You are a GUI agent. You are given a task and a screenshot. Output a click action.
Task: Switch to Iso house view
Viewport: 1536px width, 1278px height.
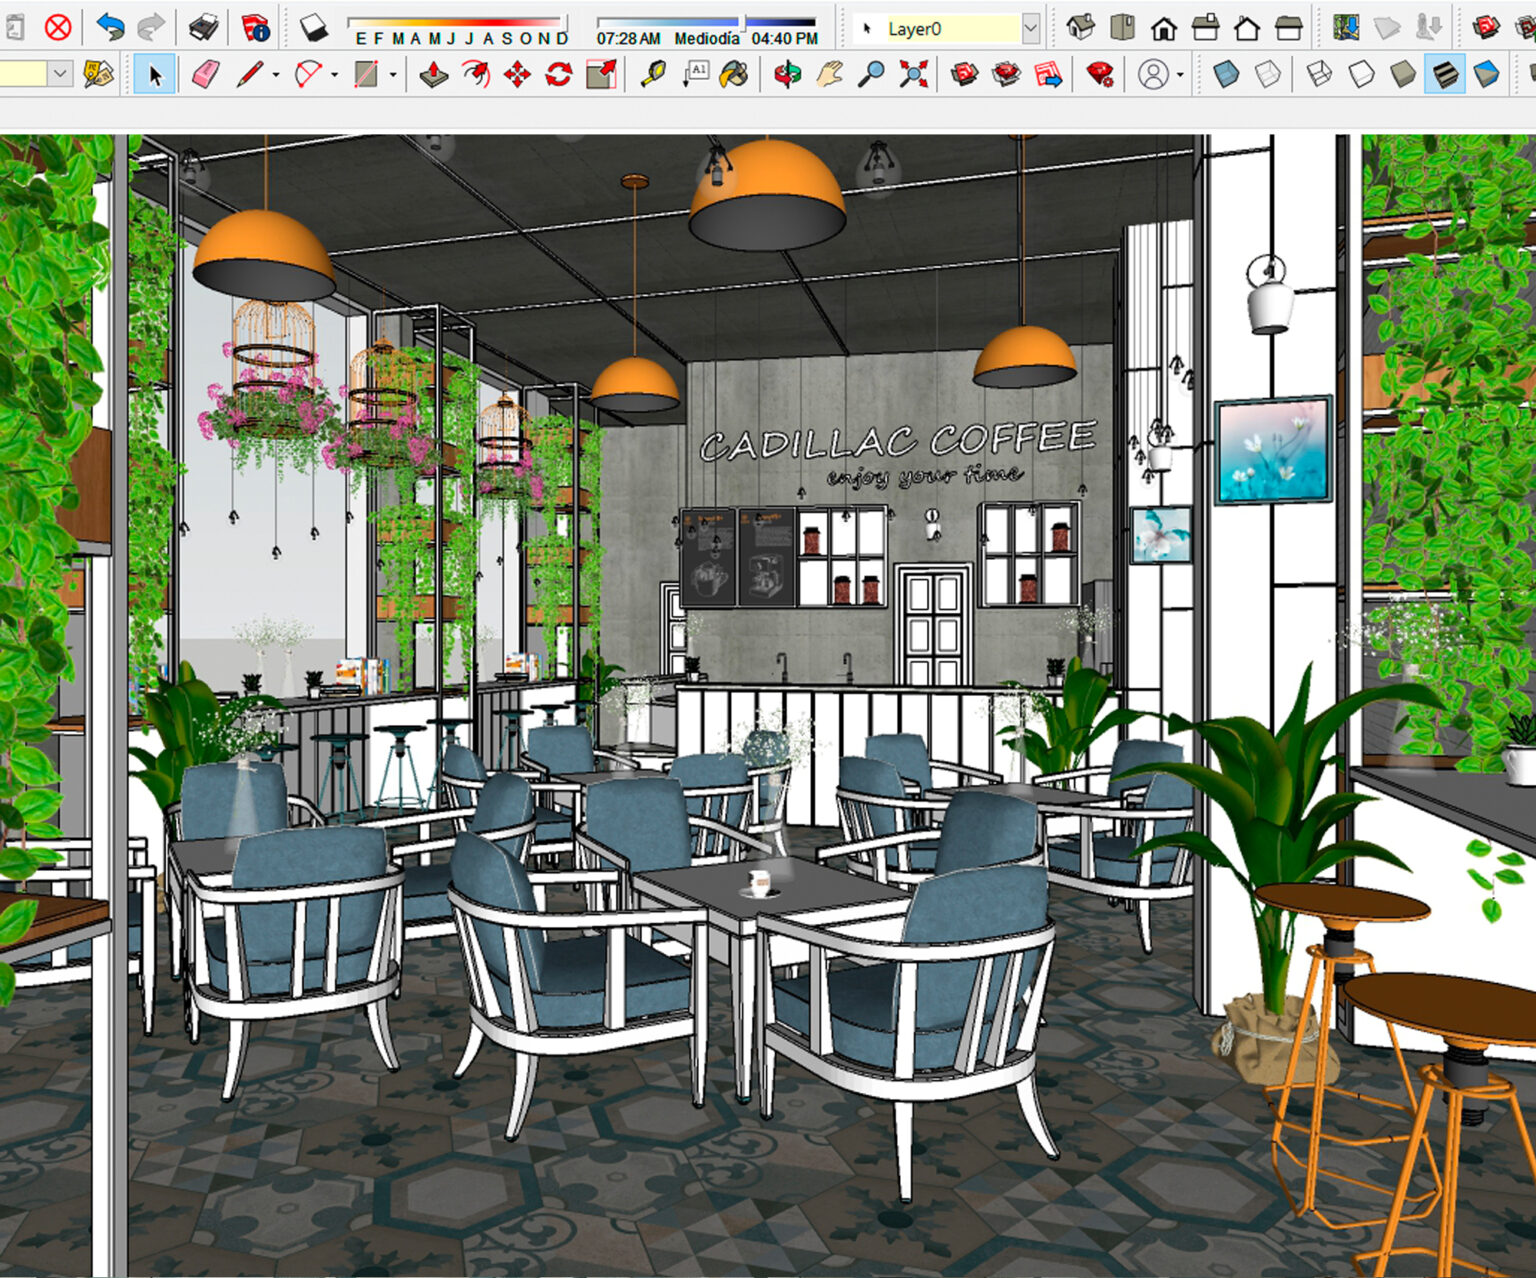coord(1080,27)
